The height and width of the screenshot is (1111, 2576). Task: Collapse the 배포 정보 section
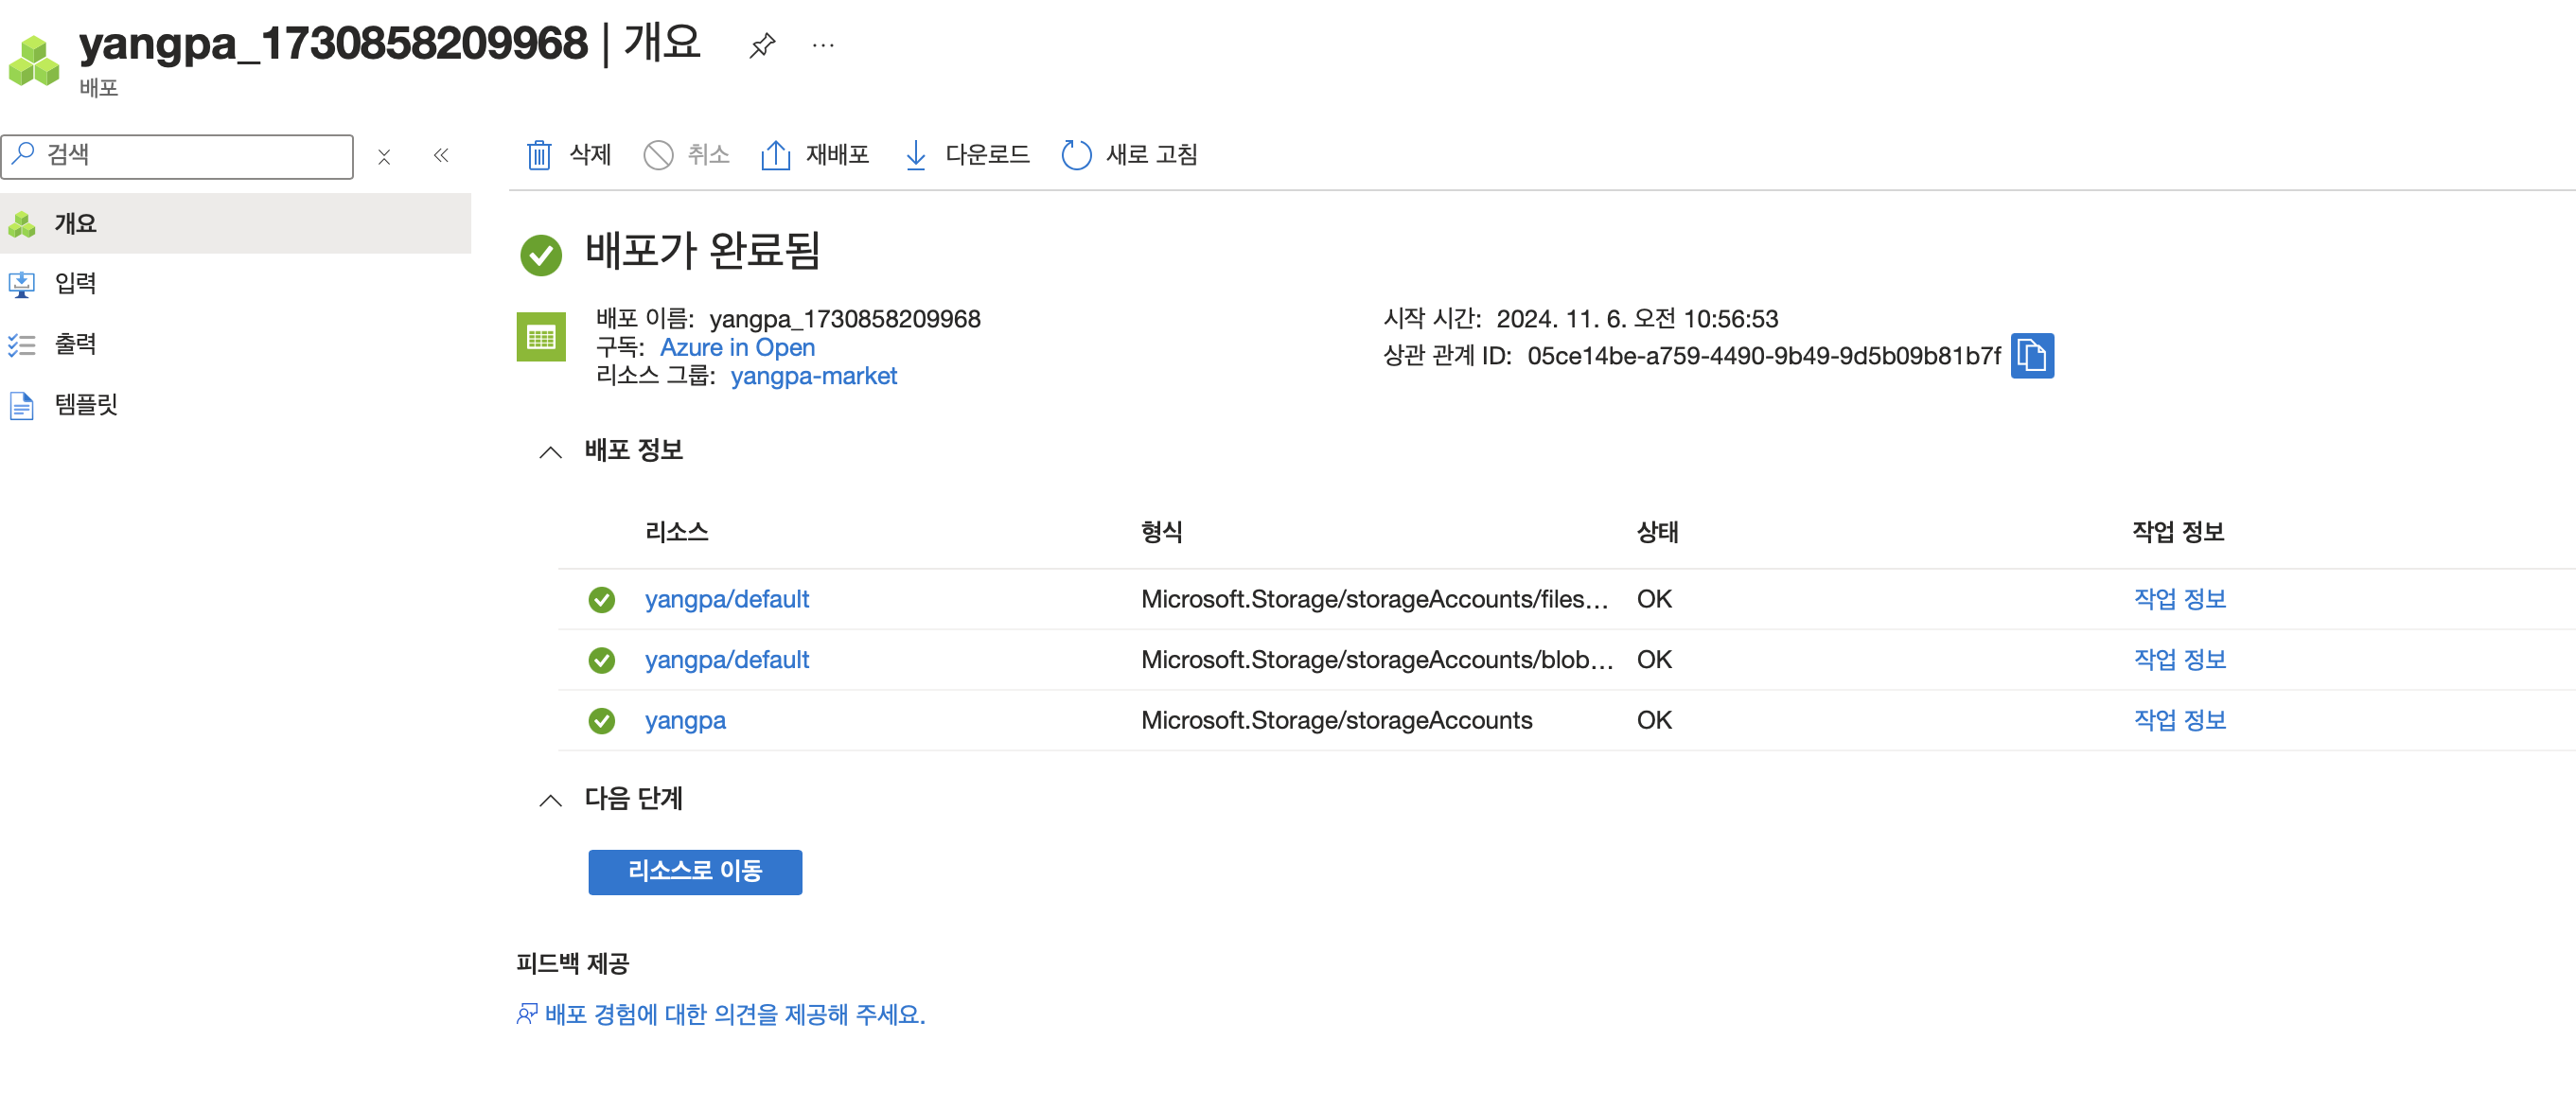pyautogui.click(x=551, y=452)
